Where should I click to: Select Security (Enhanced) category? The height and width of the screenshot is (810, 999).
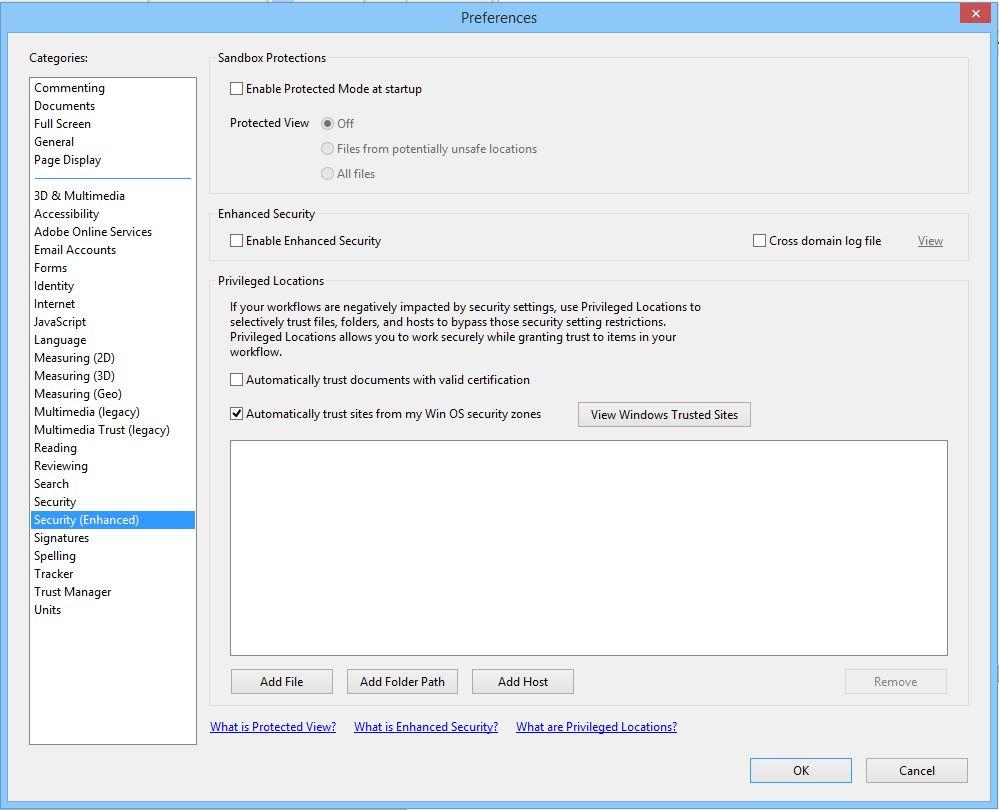(x=113, y=520)
